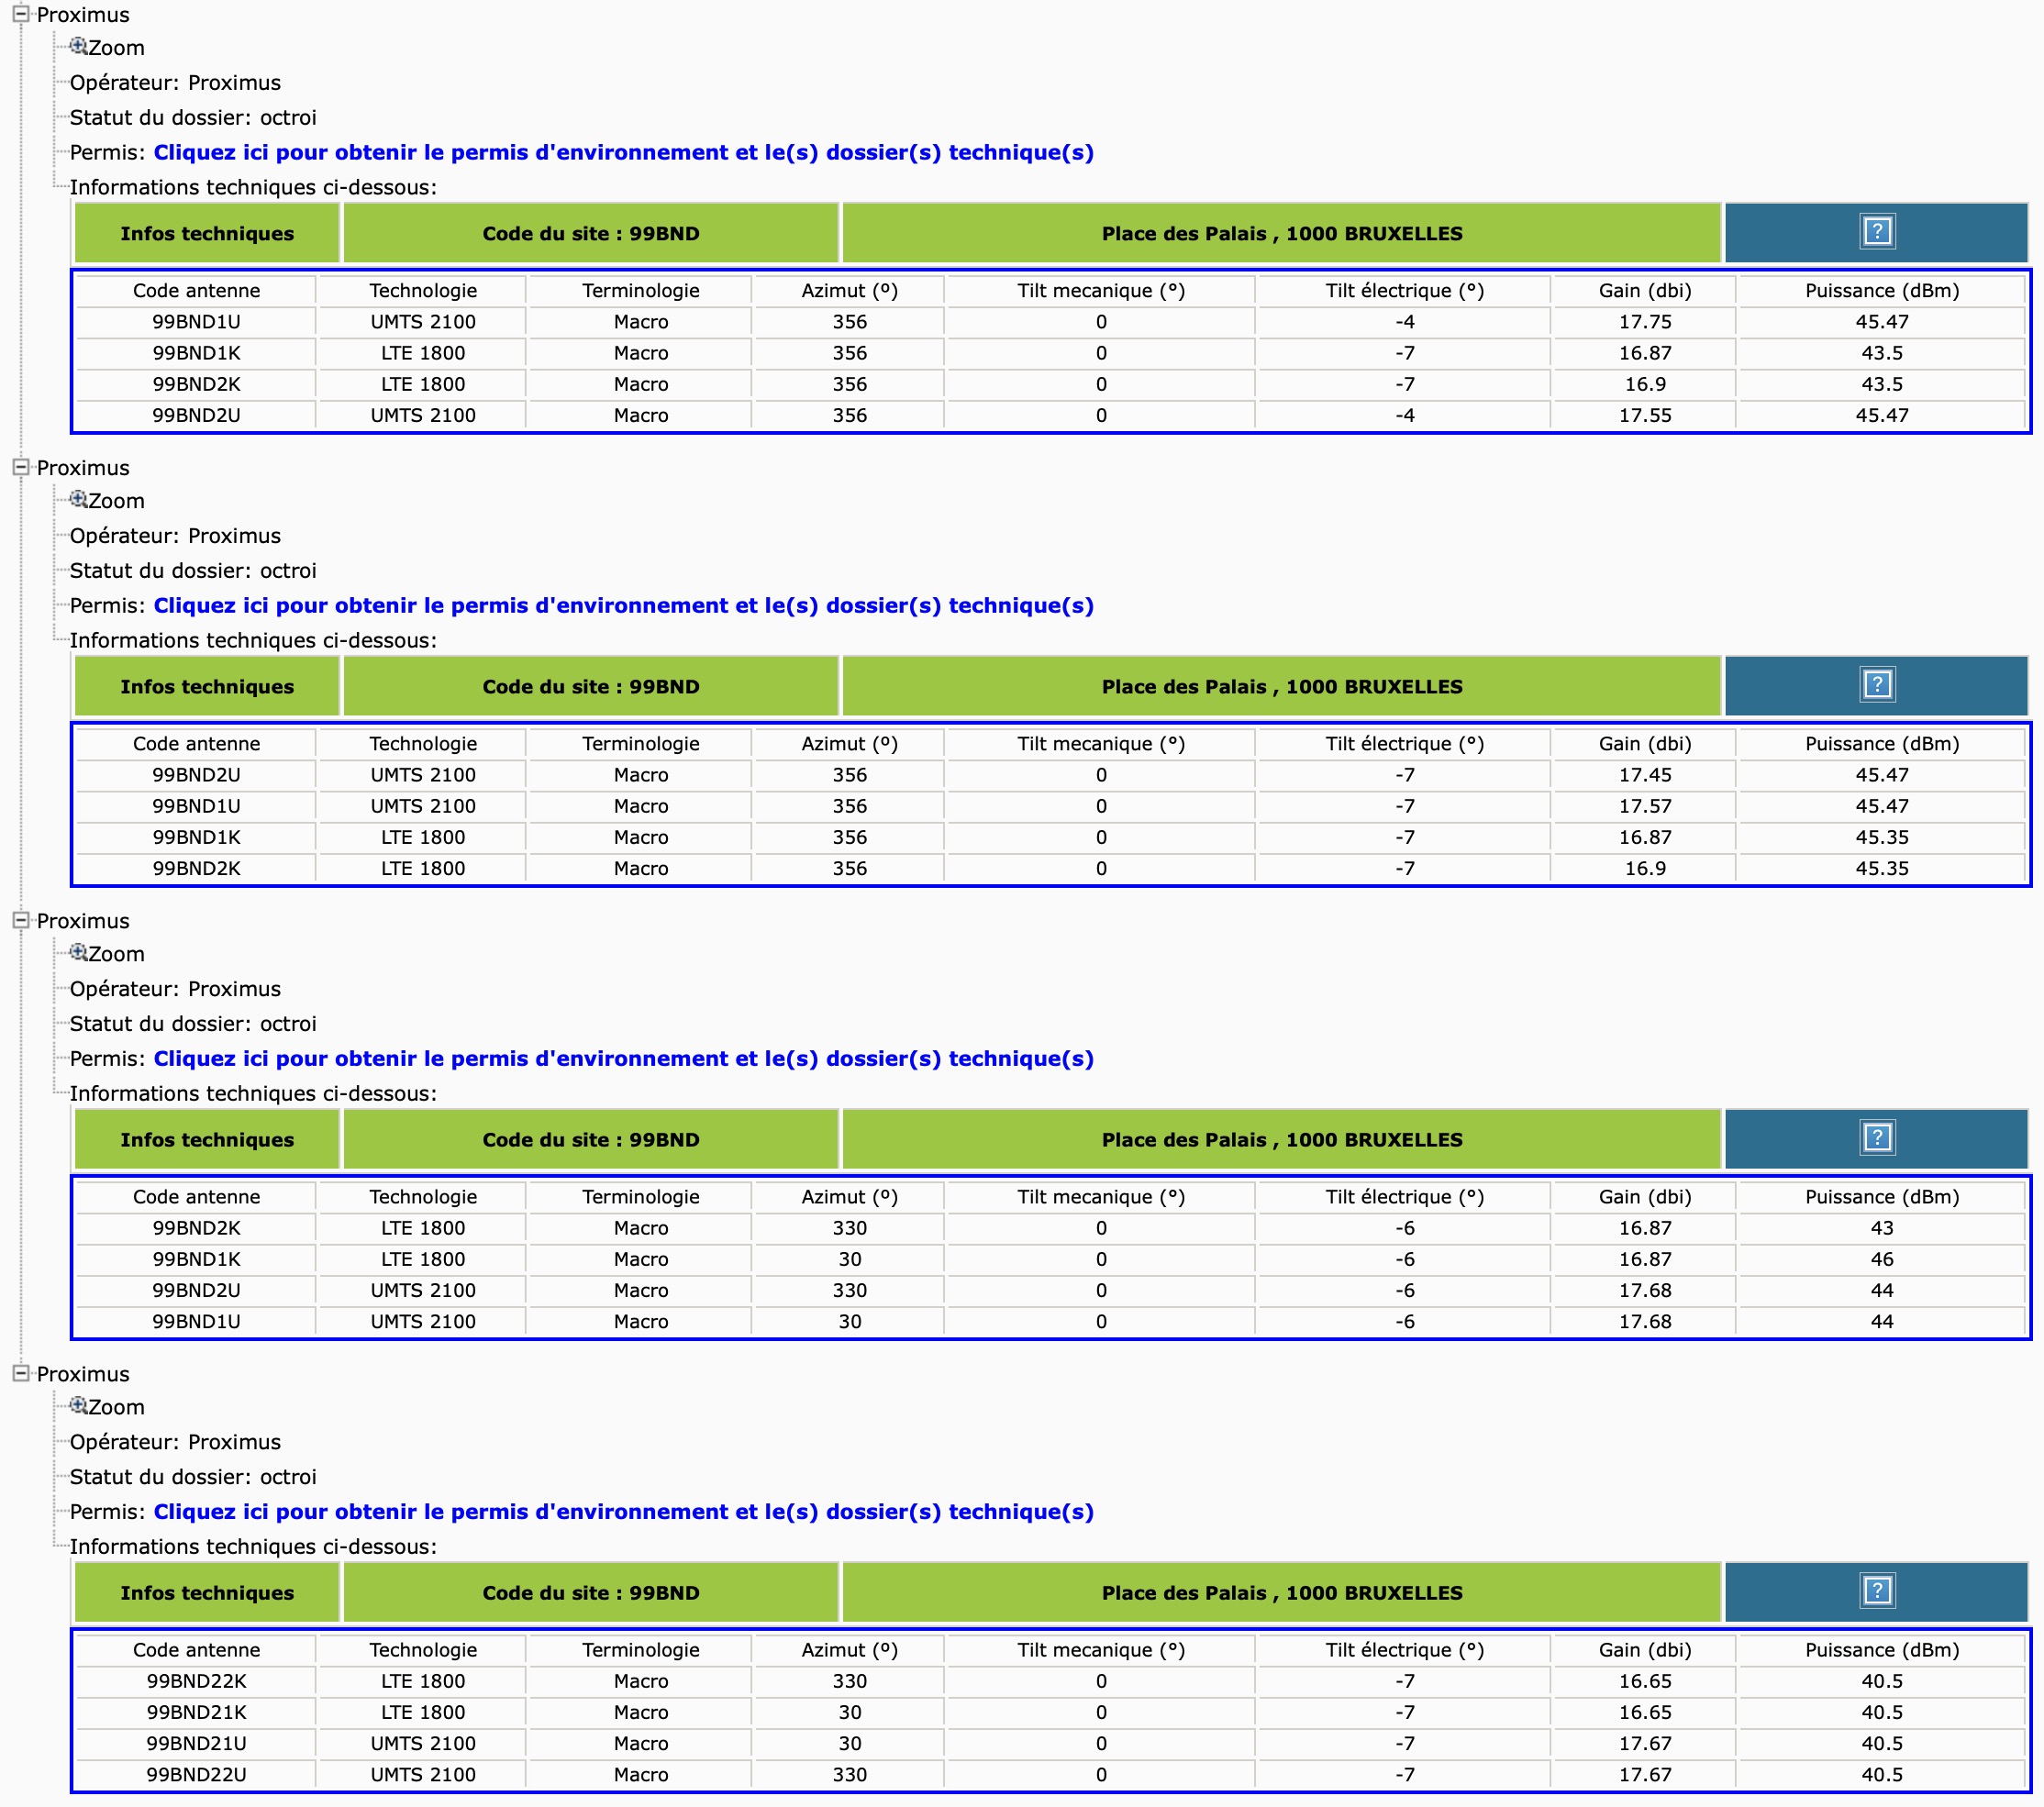Select the topmost 'Opérateur: Proximus' tree row

pos(175,83)
